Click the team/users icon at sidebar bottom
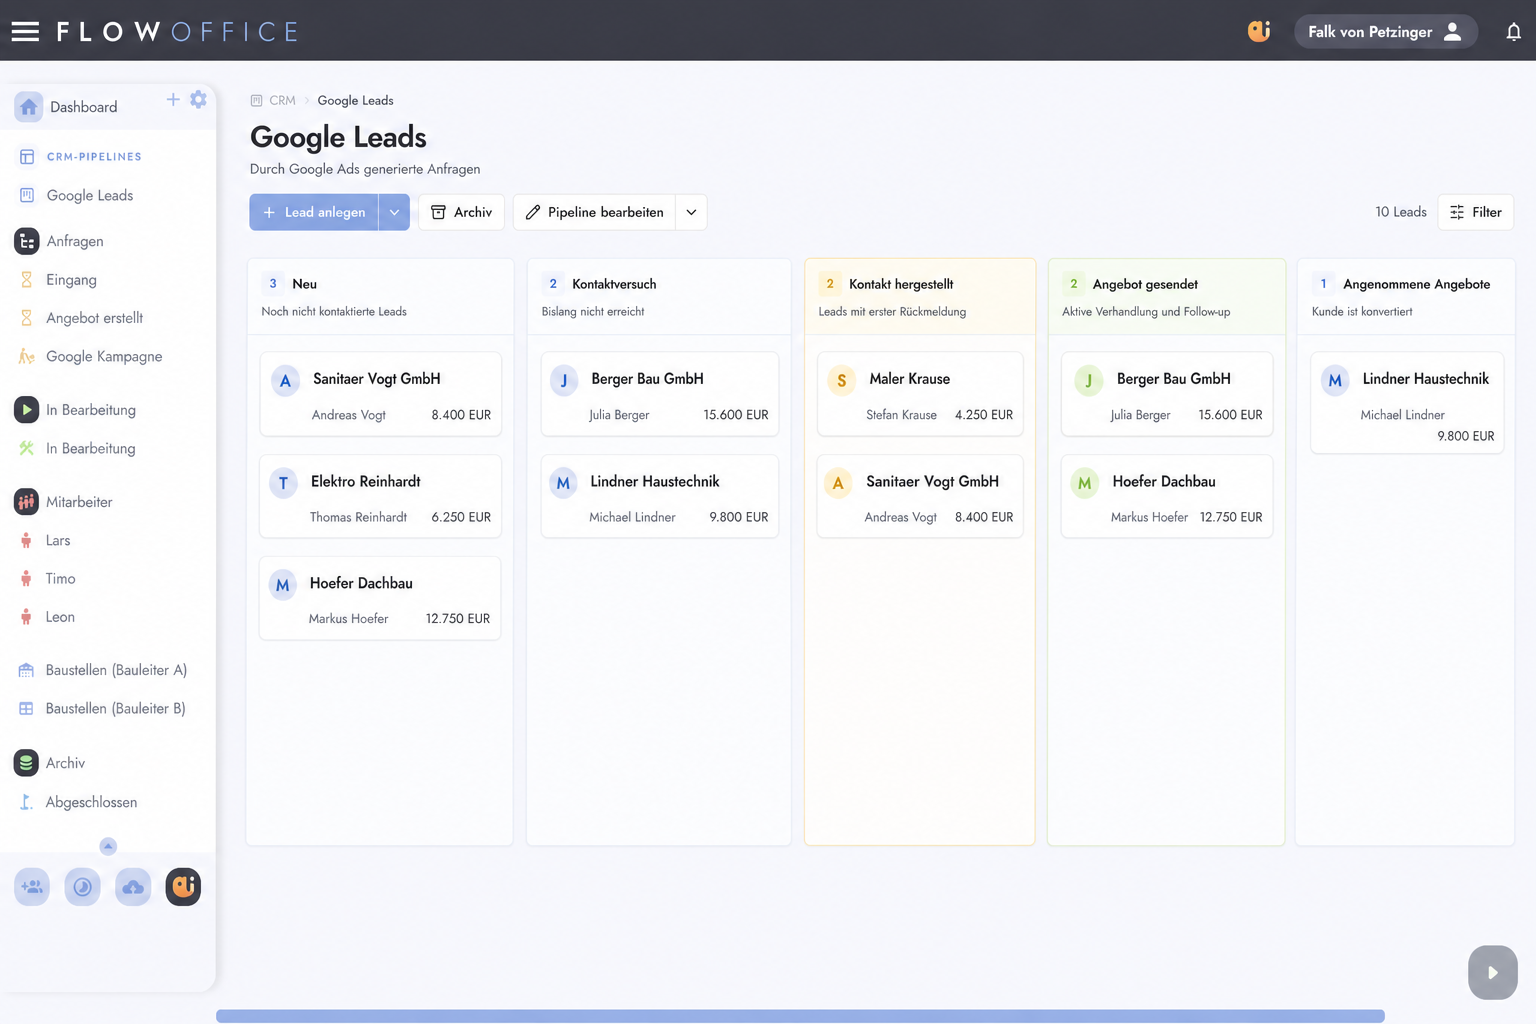The width and height of the screenshot is (1536, 1024). 32,887
